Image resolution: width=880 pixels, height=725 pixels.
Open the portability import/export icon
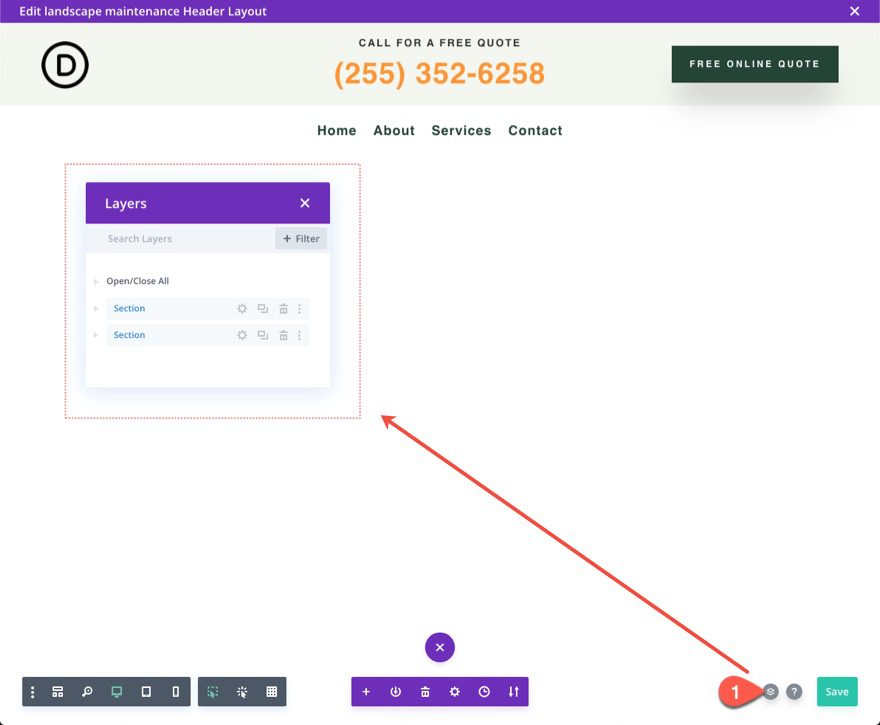tap(514, 691)
